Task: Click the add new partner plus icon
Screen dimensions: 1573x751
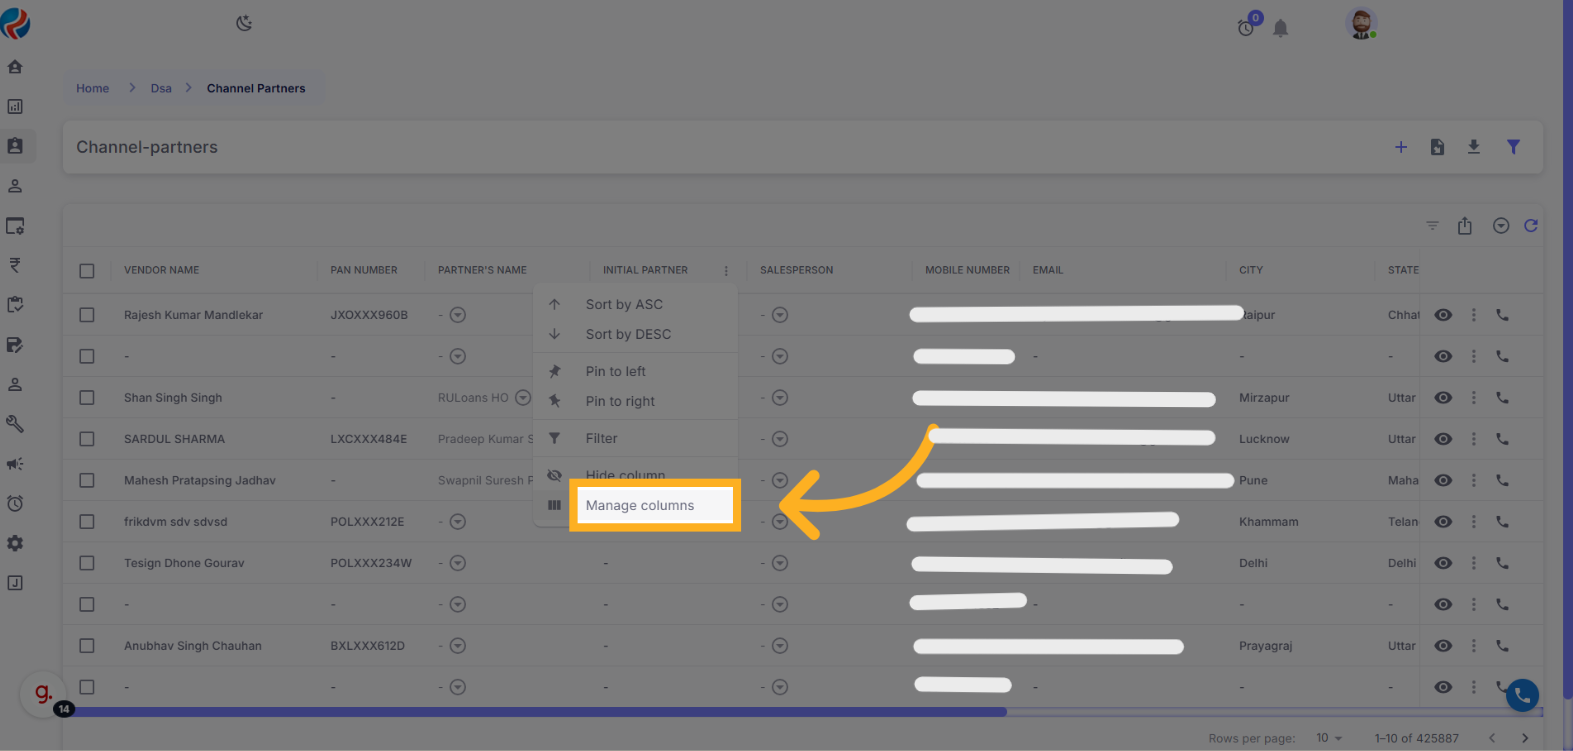Action: (1401, 147)
